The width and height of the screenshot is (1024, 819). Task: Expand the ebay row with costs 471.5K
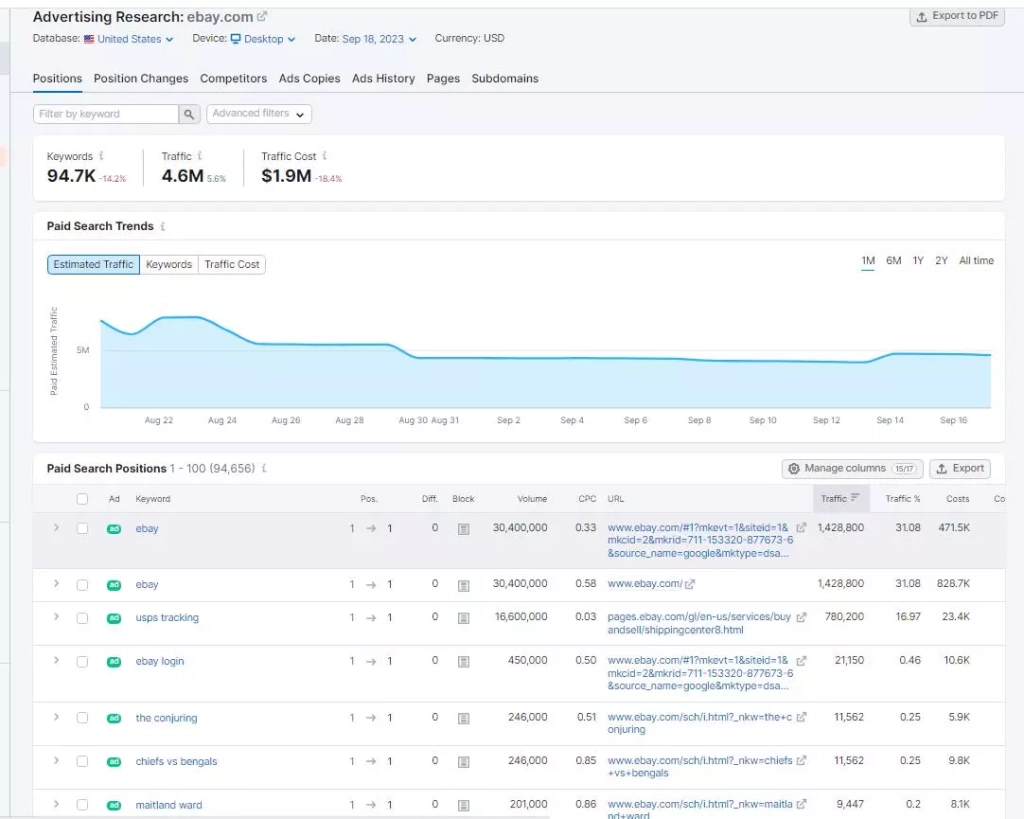56,528
